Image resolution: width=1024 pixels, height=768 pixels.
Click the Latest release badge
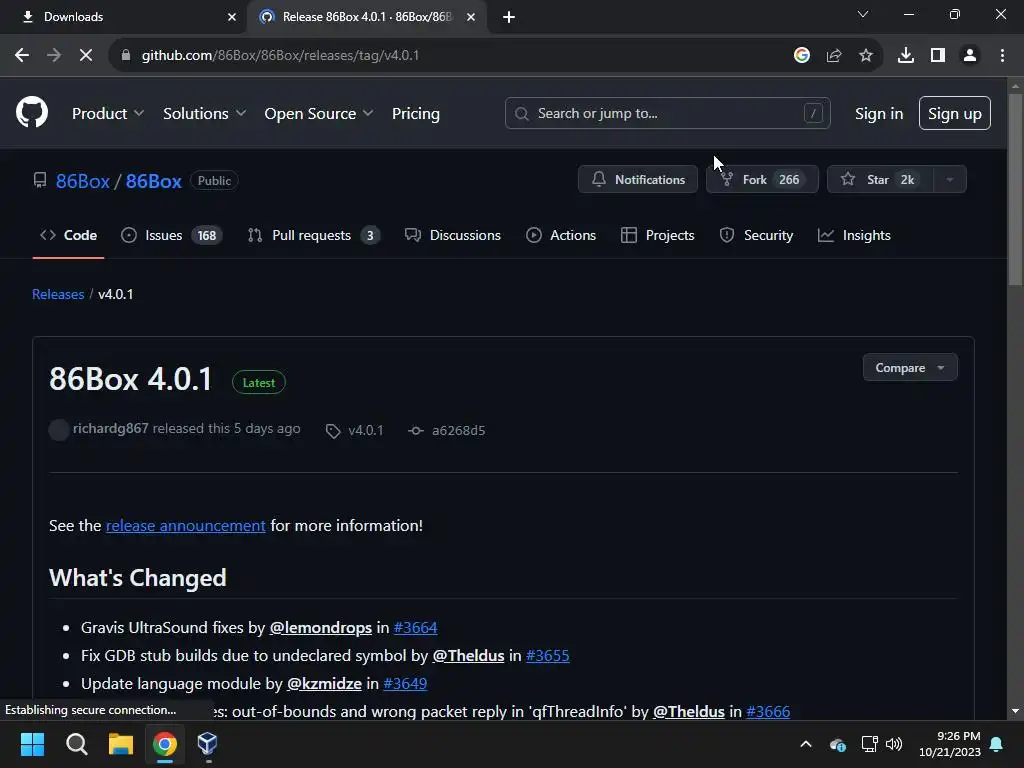(x=259, y=383)
